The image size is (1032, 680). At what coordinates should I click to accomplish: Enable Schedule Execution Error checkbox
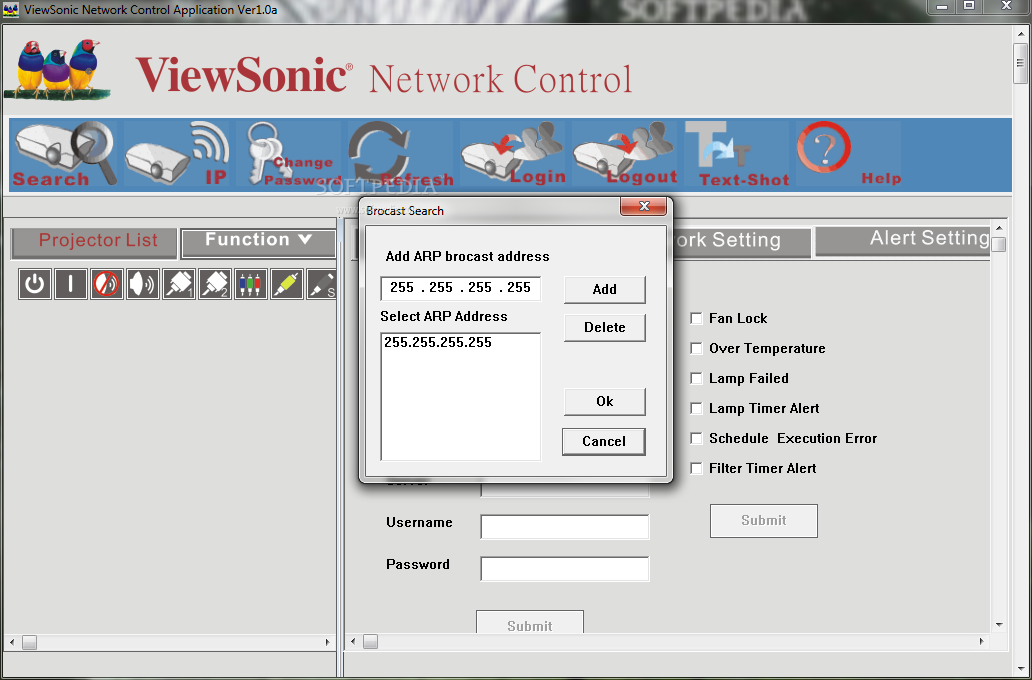(x=696, y=438)
